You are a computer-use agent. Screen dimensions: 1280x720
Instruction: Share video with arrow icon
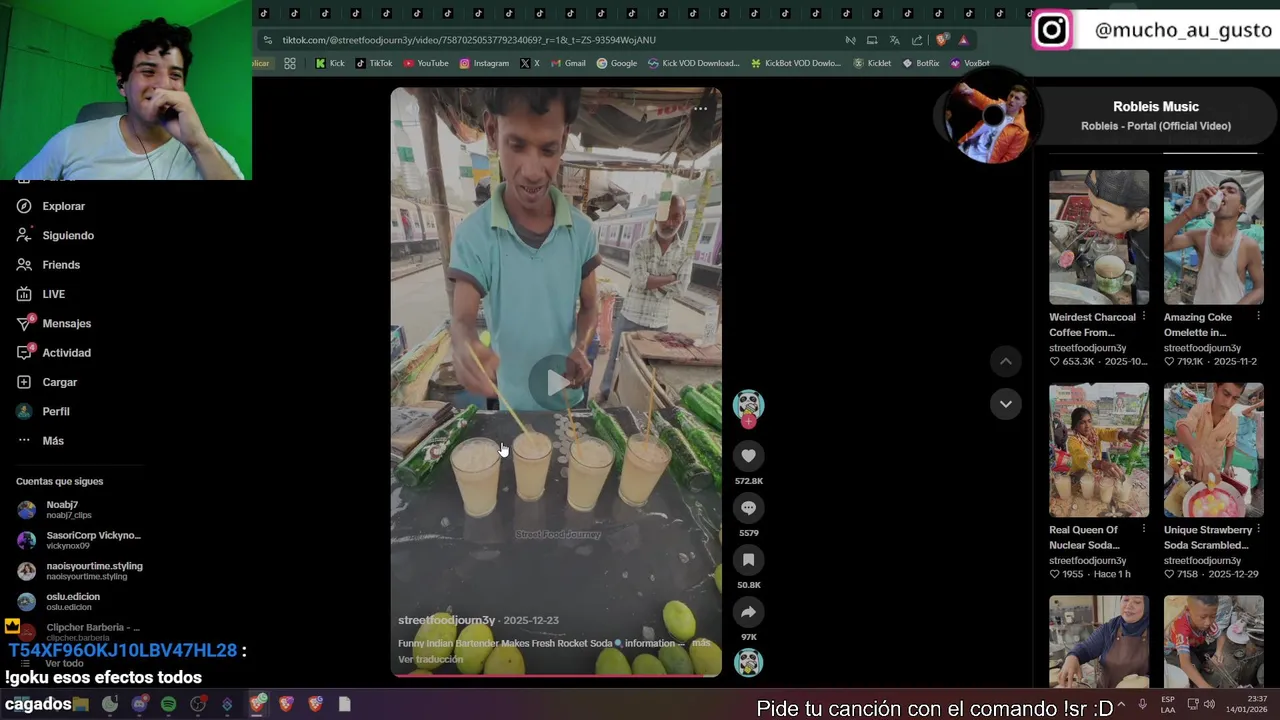click(748, 612)
